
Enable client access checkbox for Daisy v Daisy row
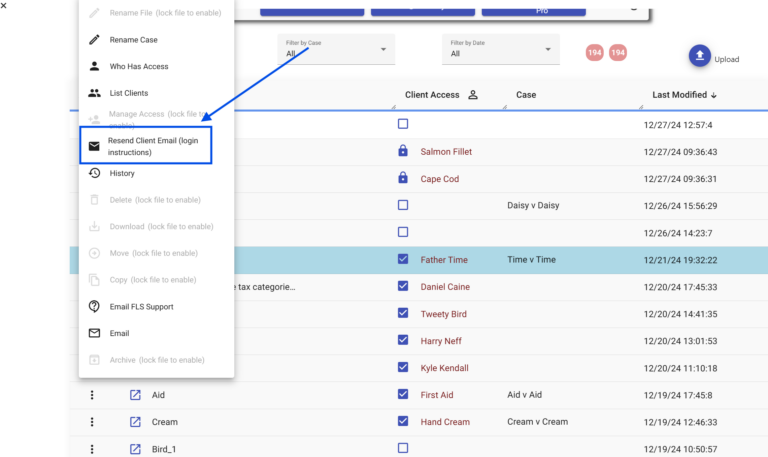click(403, 205)
